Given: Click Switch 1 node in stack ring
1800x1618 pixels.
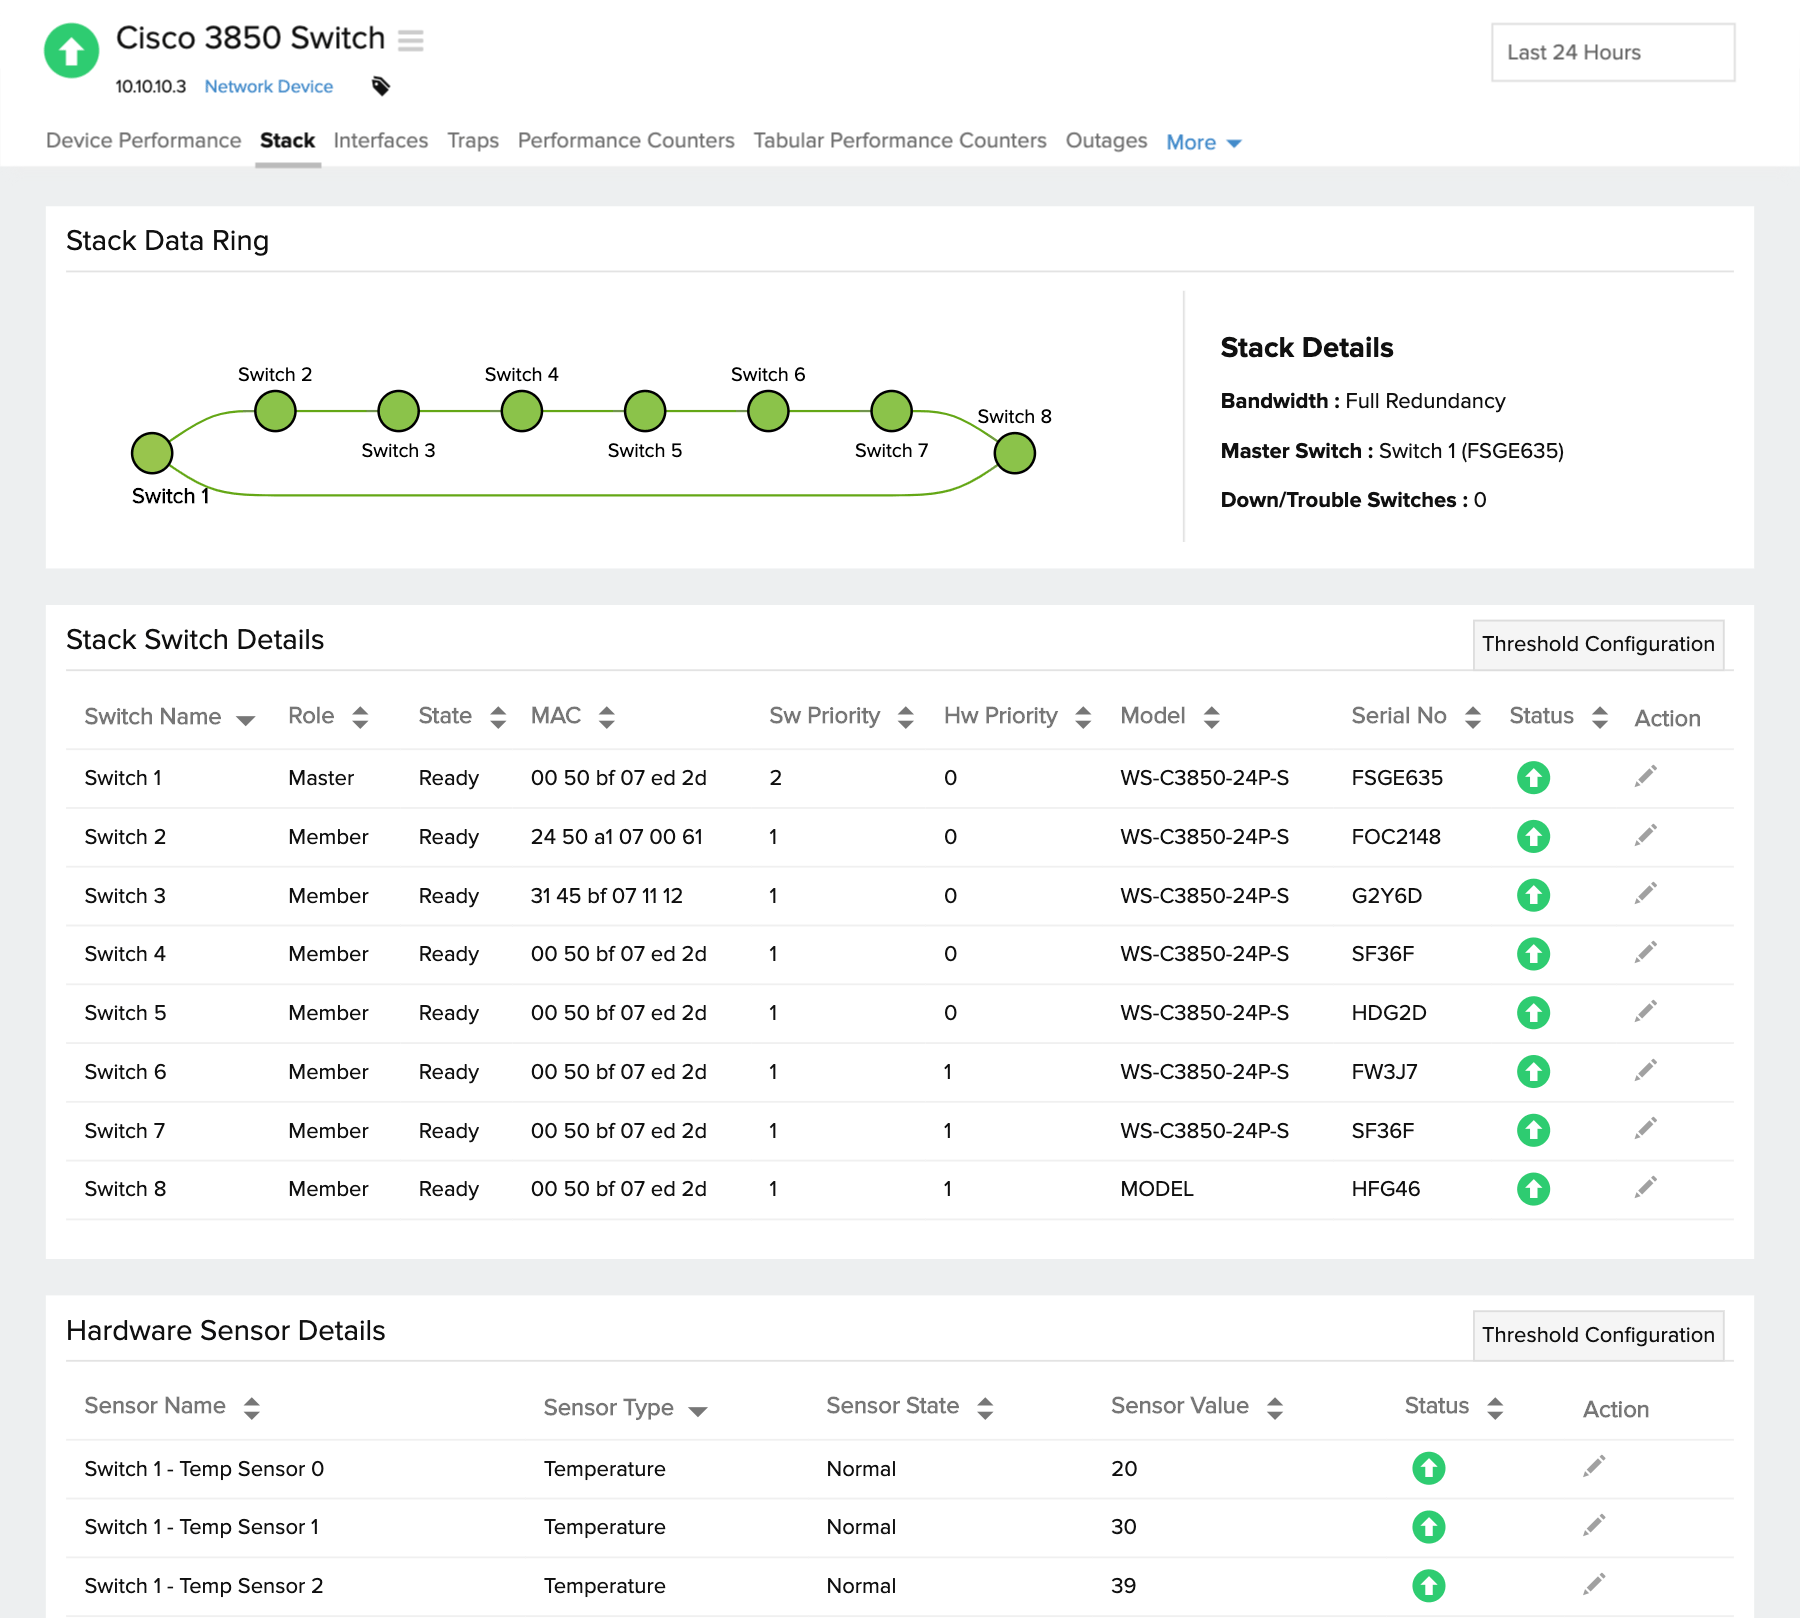Looking at the screenshot, I should click(152, 453).
